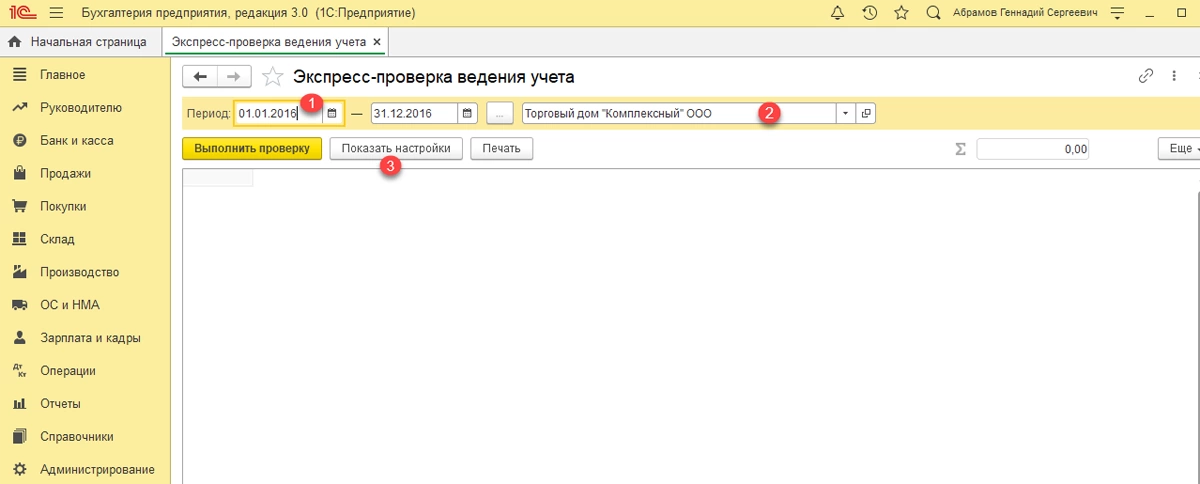Click ОС и НМА truck icon
This screenshot has width=1200, height=484.
pos(19,305)
